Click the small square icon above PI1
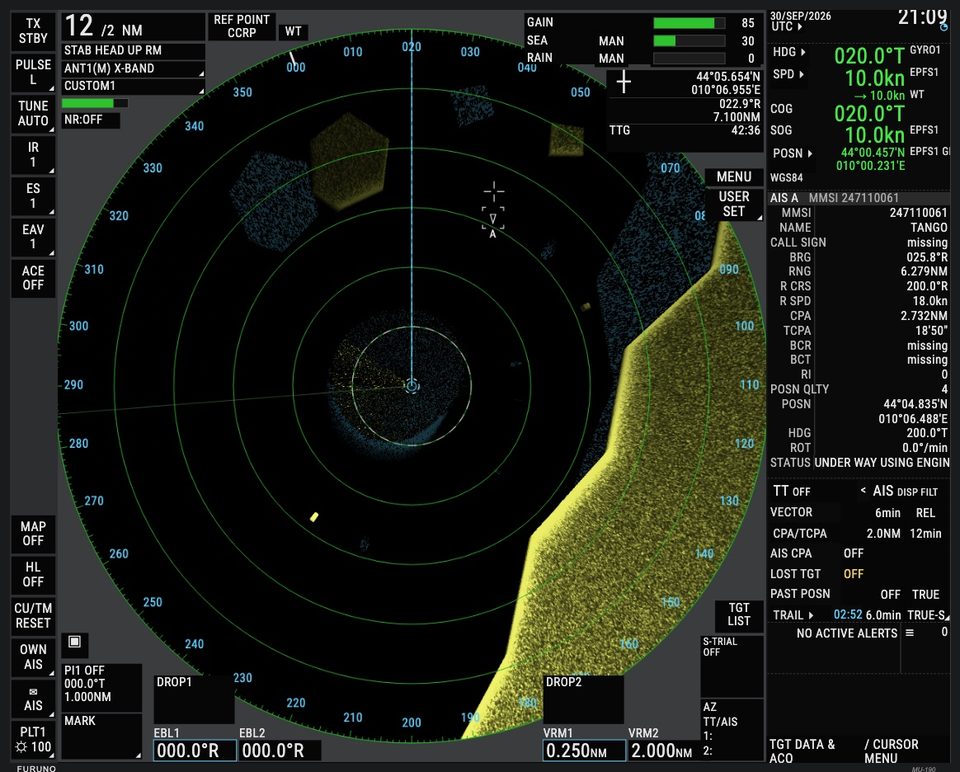Screen dimensions: 960x772 [75, 642]
